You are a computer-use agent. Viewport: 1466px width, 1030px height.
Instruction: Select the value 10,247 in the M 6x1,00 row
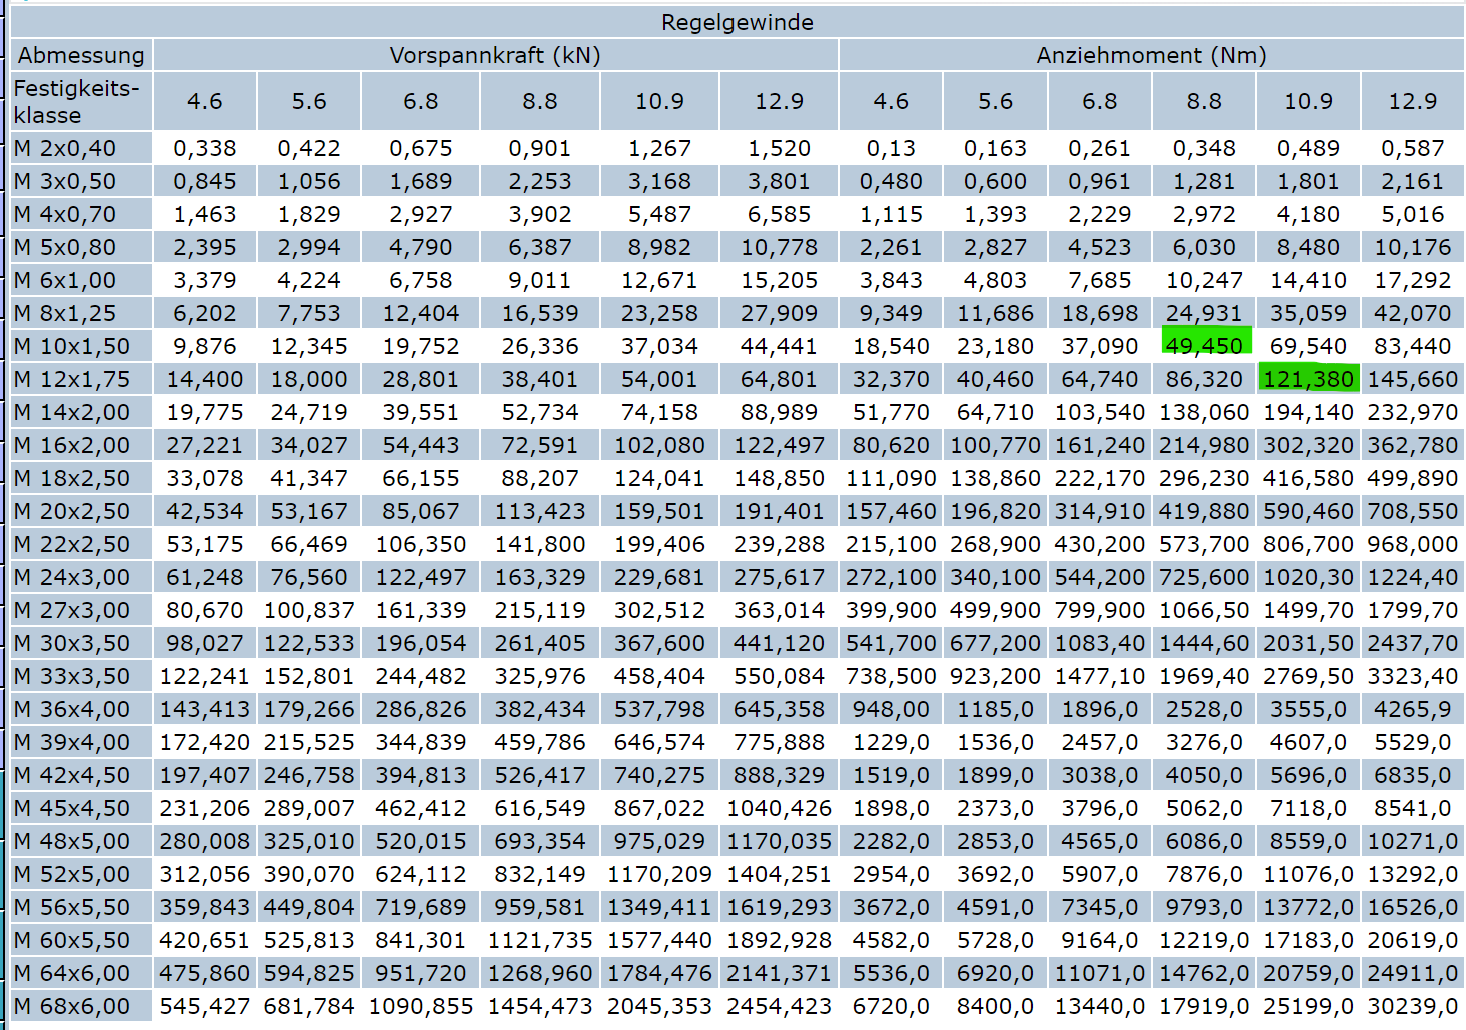click(1204, 280)
